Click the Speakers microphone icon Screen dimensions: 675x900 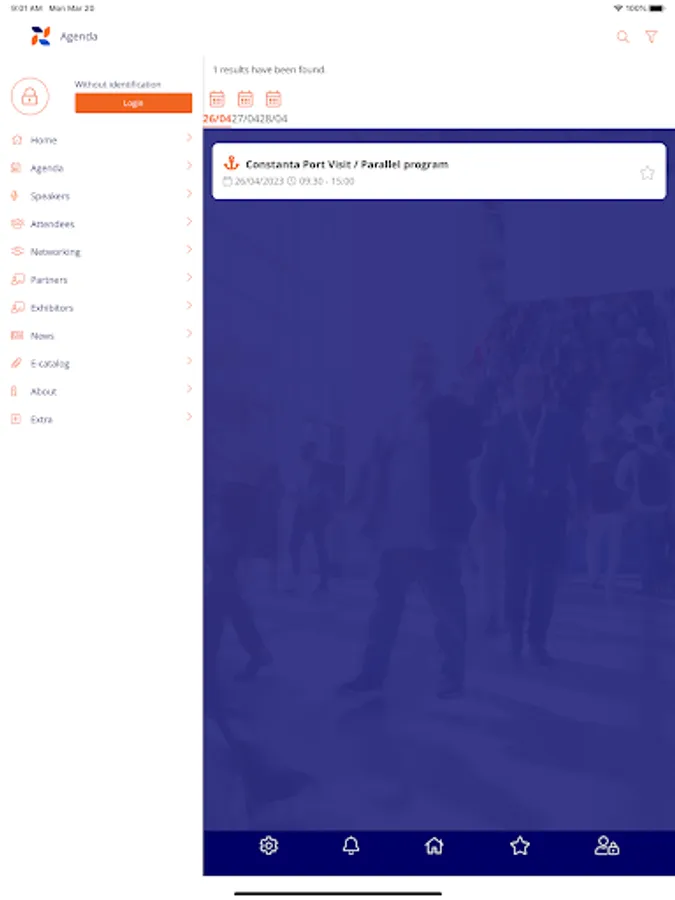pos(15,196)
